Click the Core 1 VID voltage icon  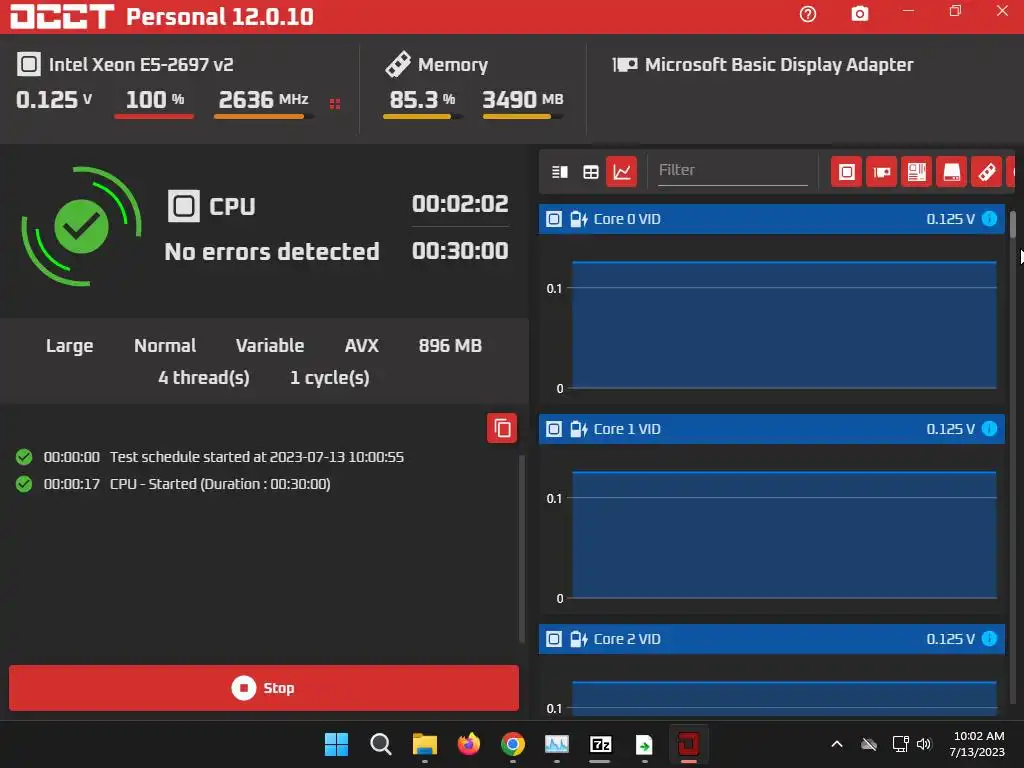point(579,429)
